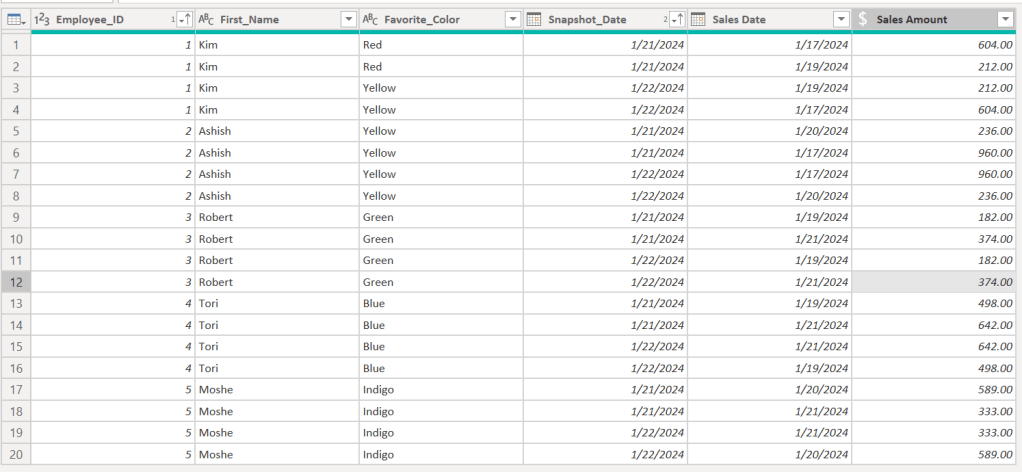This screenshot has width=1022, height=472.
Task: Open the Employee_ID sort and filter dropdown
Action: point(183,19)
